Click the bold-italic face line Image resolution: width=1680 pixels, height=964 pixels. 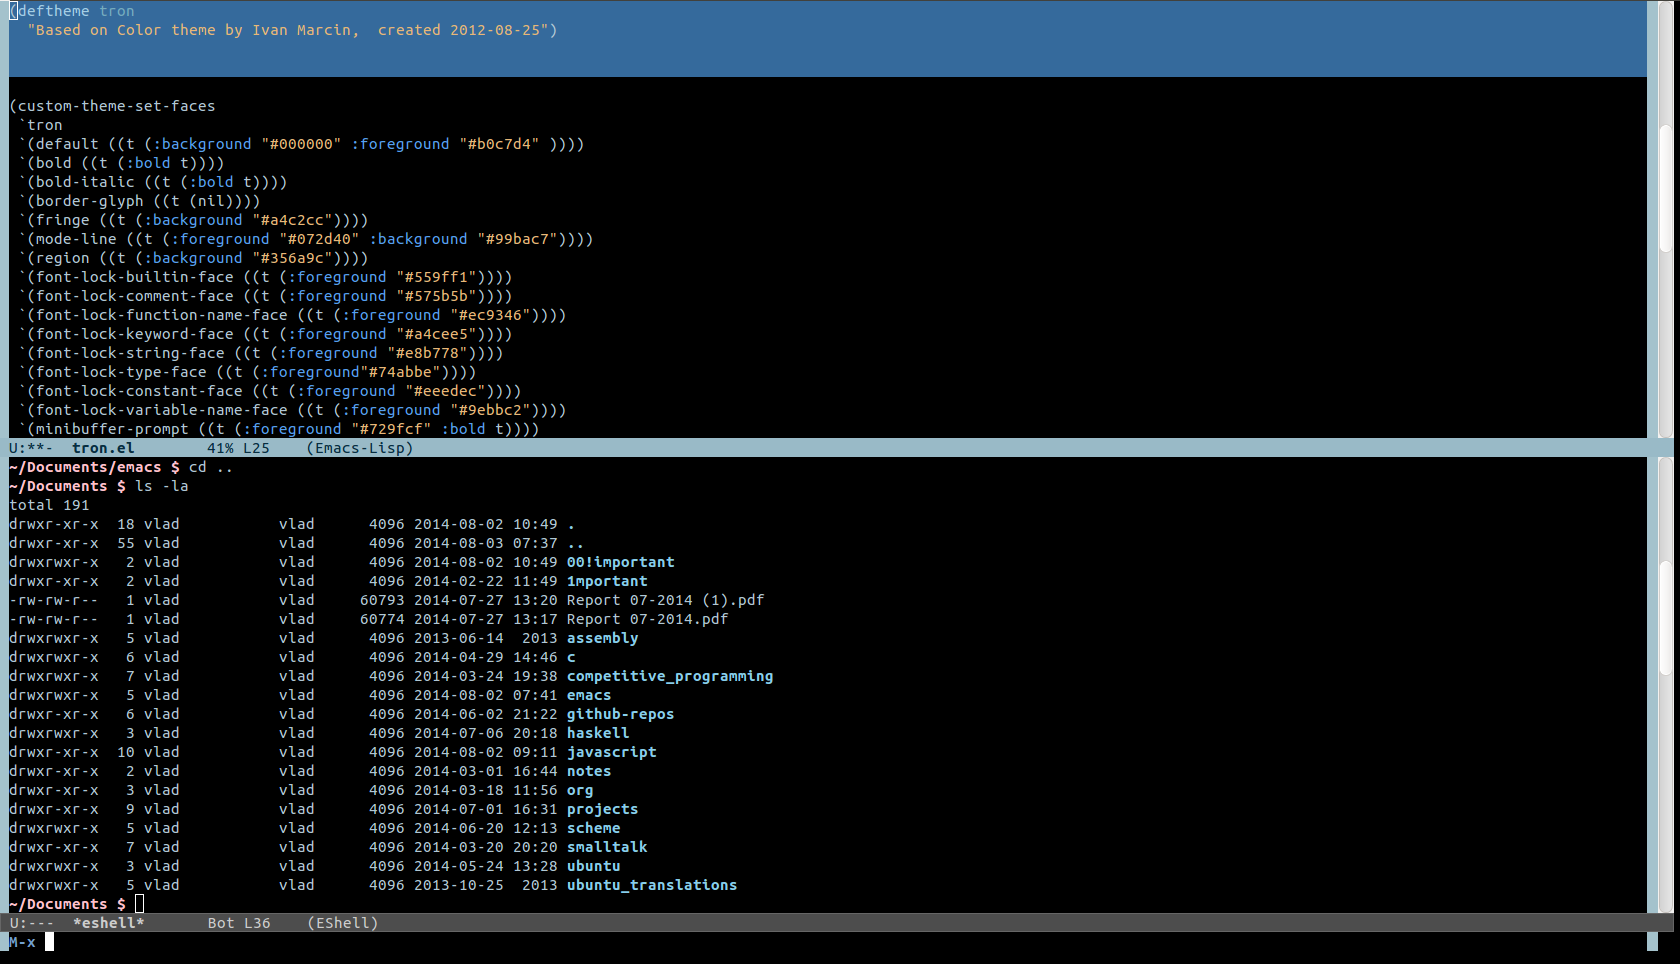coord(153,182)
